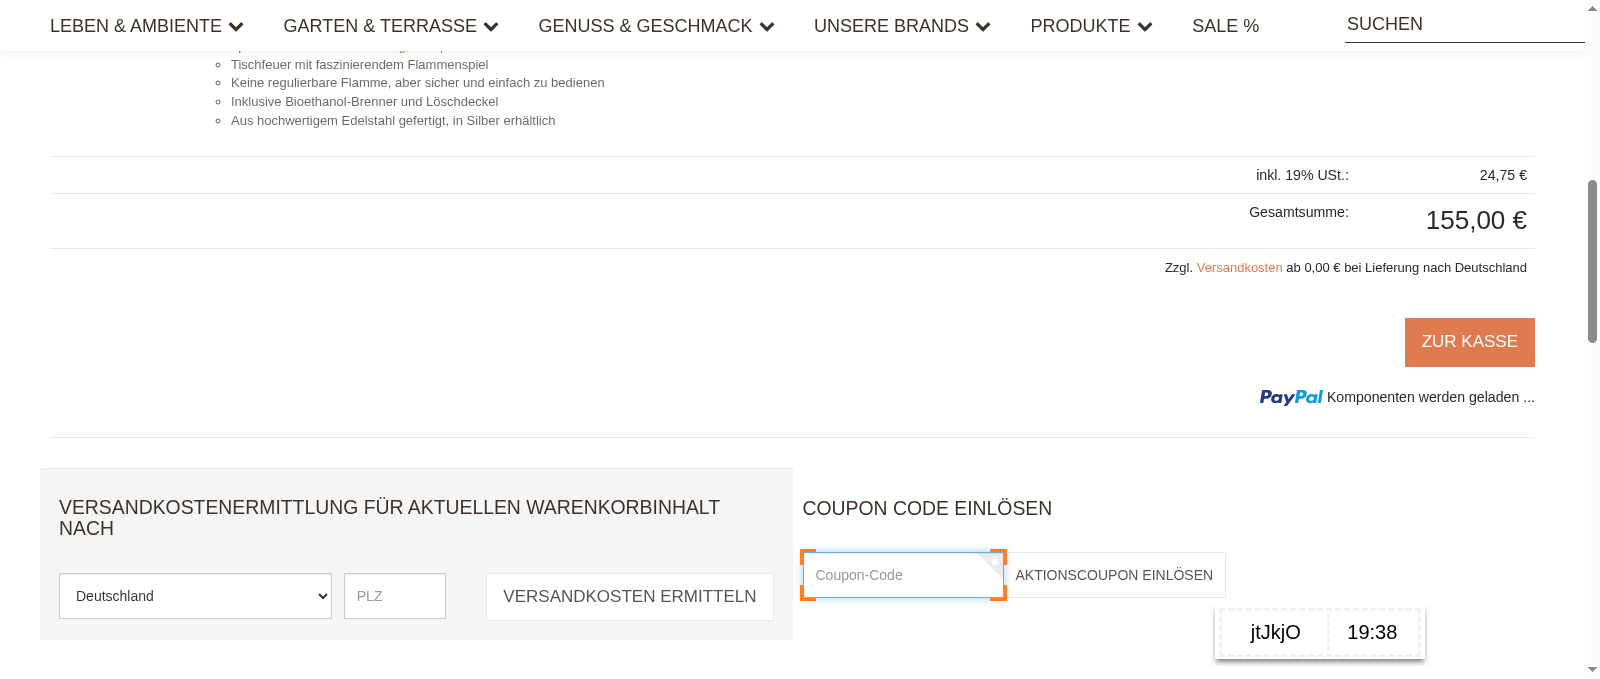Click the PRODUKTE dropdown chevron

[x=1146, y=26]
